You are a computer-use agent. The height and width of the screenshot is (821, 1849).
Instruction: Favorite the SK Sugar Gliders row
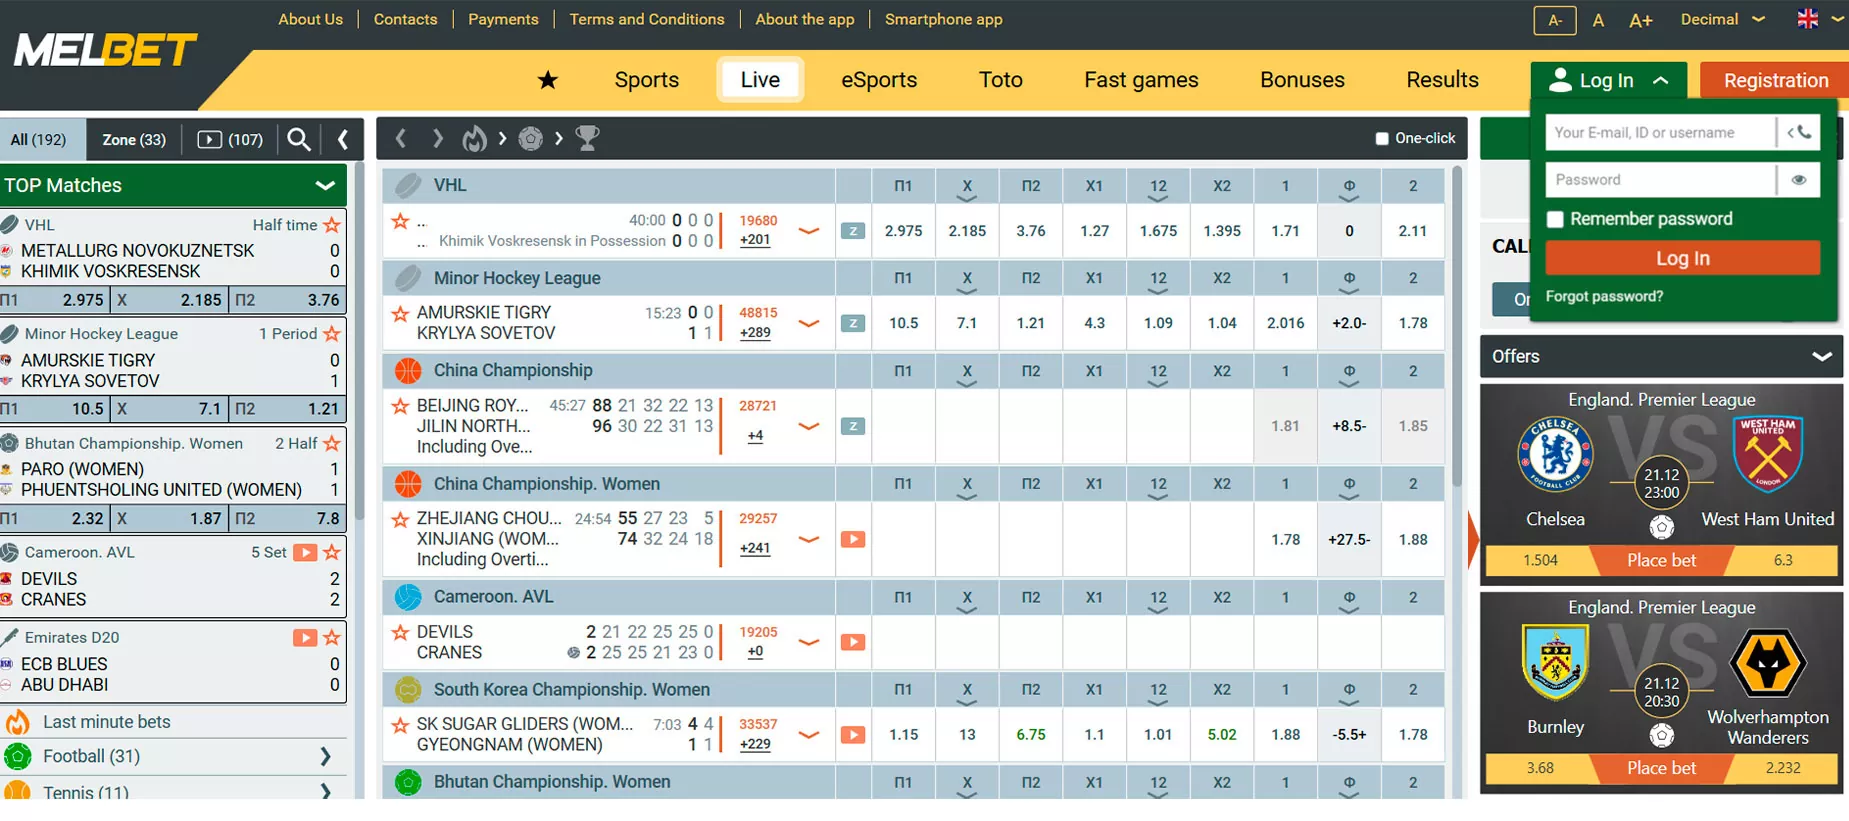click(400, 724)
